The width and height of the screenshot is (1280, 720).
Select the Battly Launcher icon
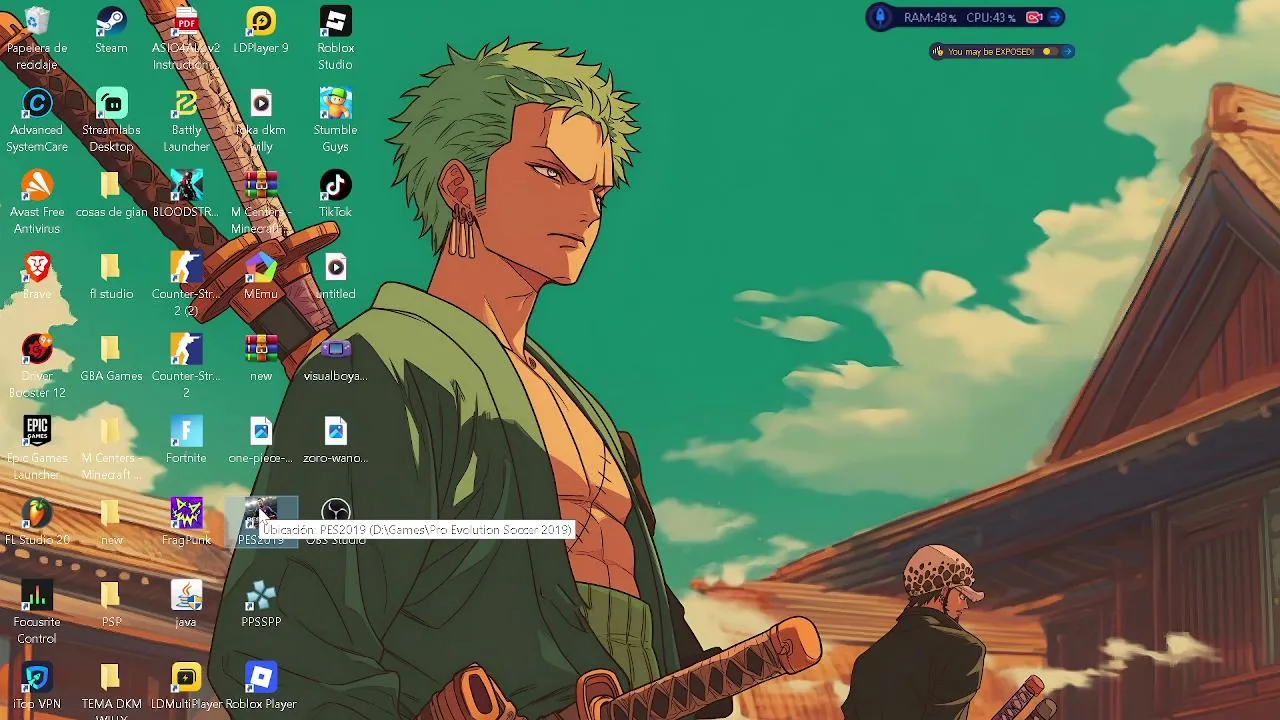point(186,120)
